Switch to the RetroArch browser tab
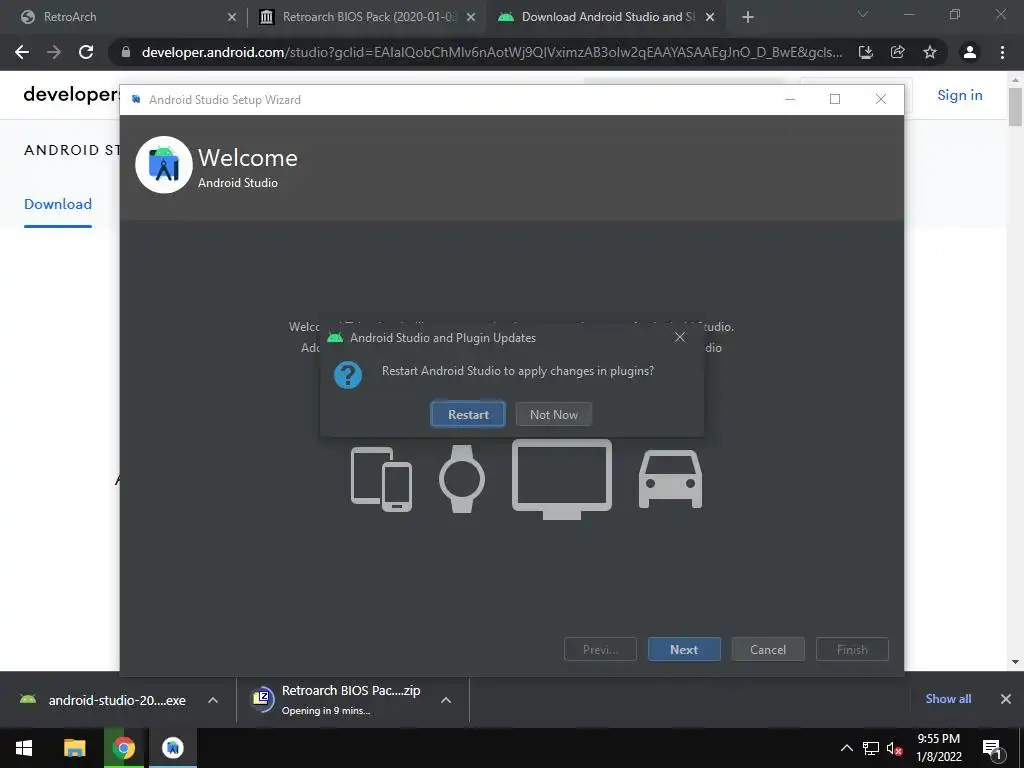Screen dimensions: 1024x768 (x=127, y=17)
